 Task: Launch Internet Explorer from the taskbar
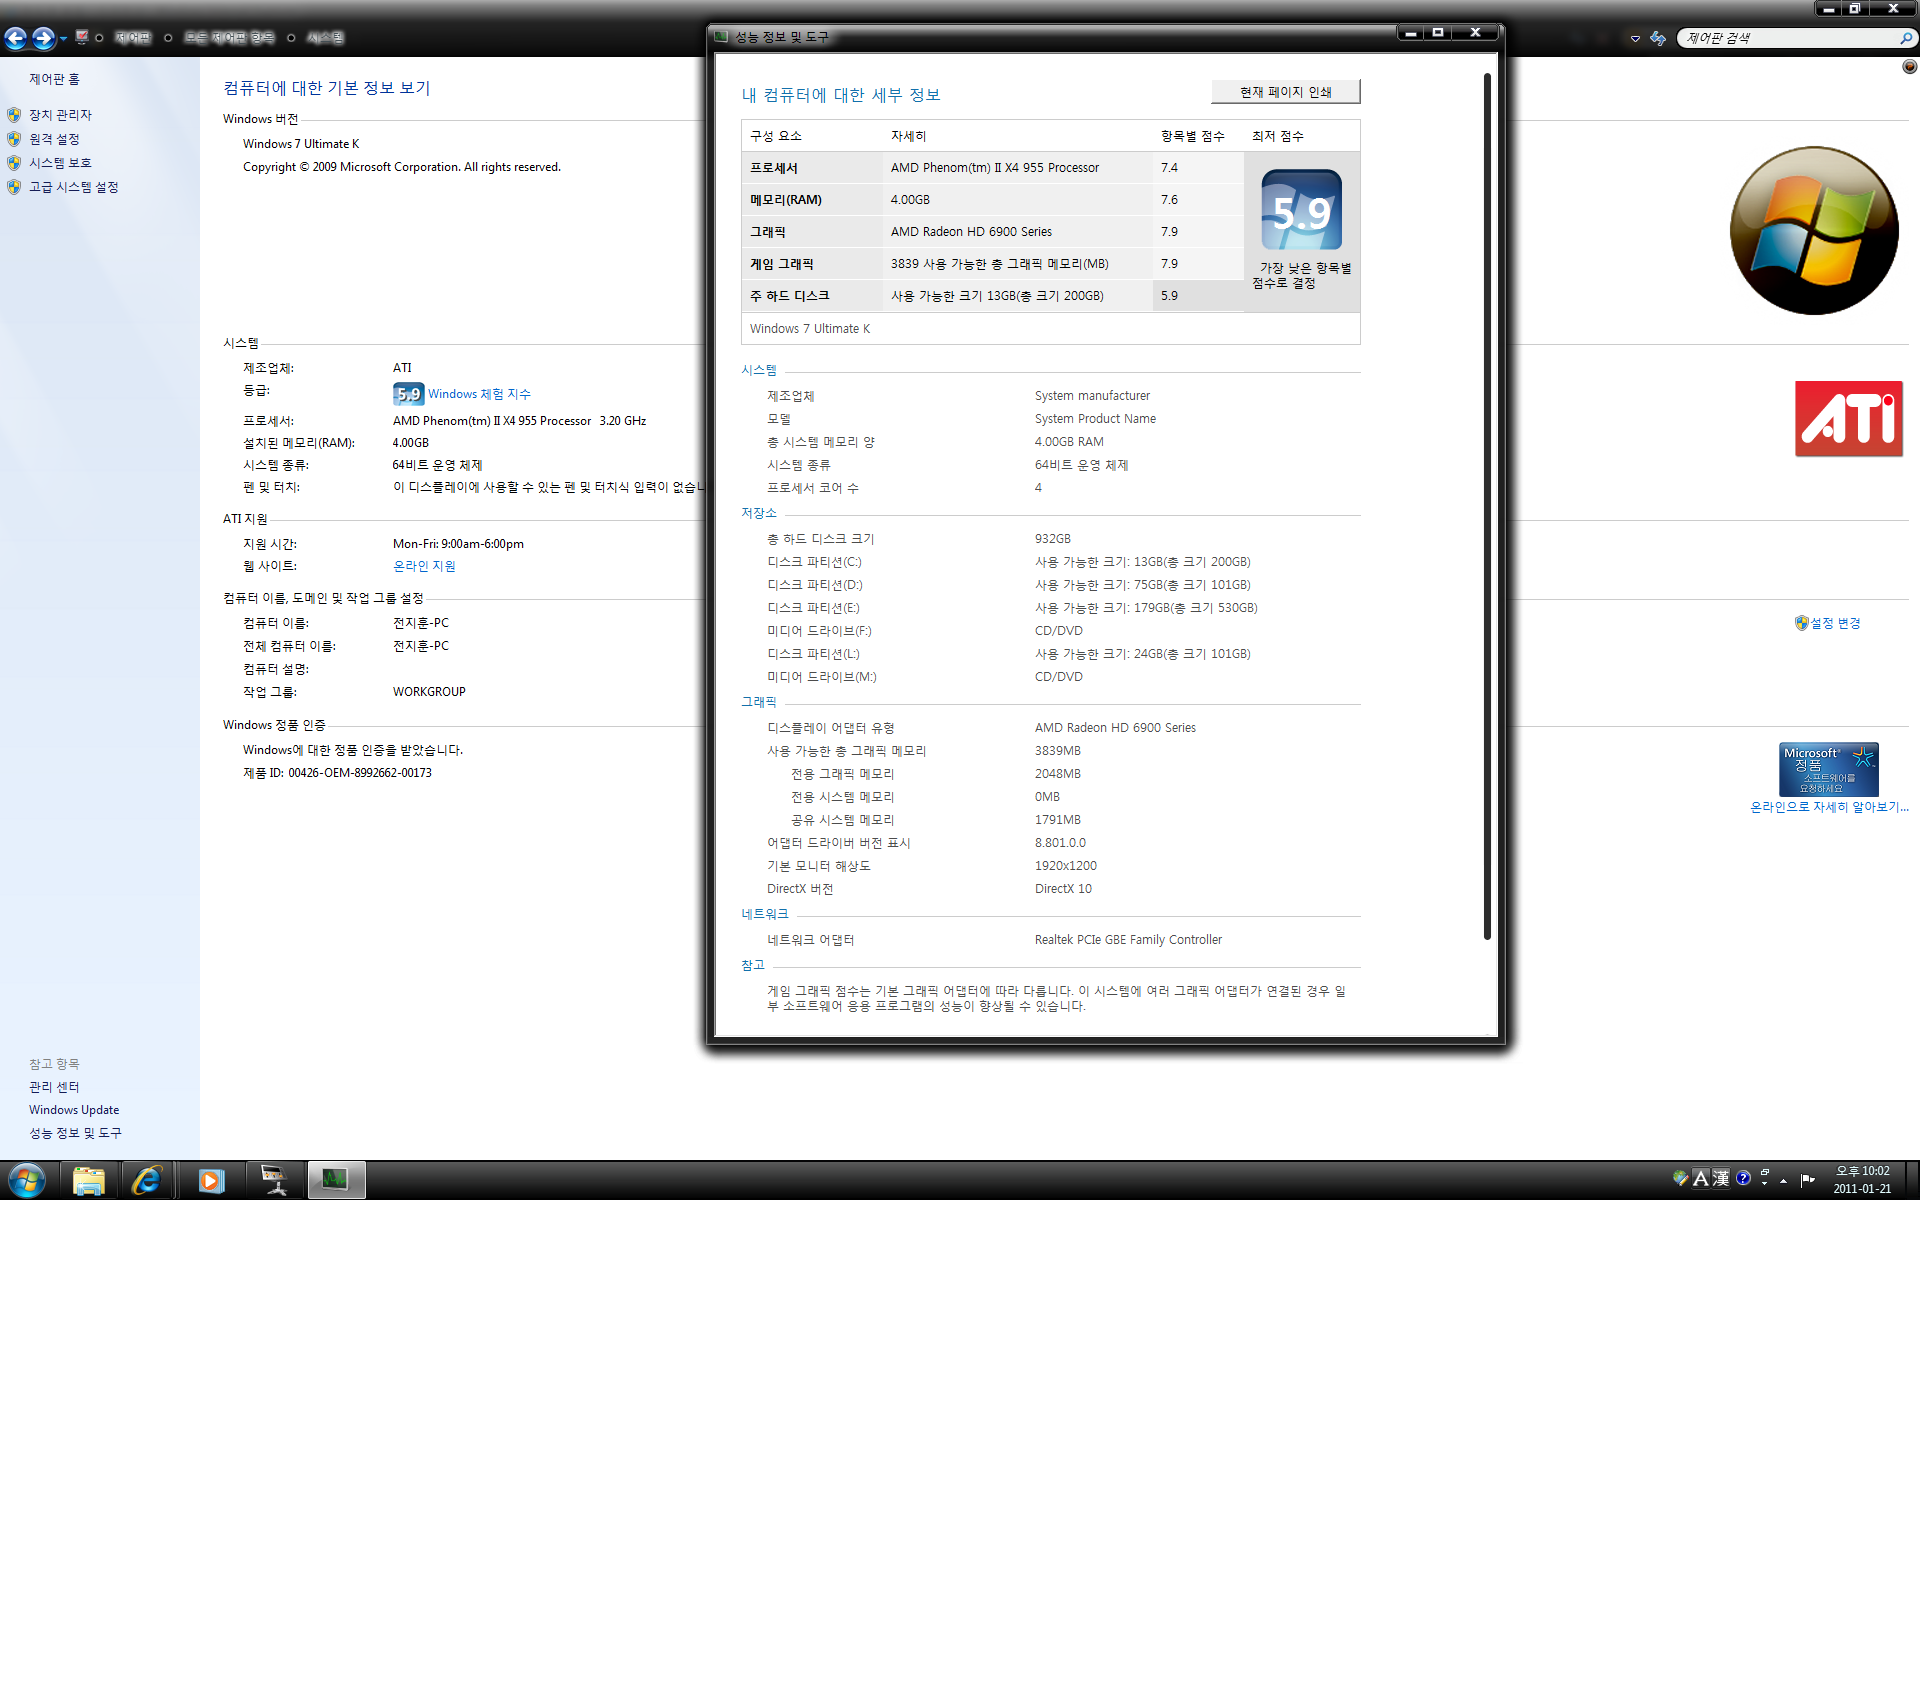click(x=148, y=1181)
